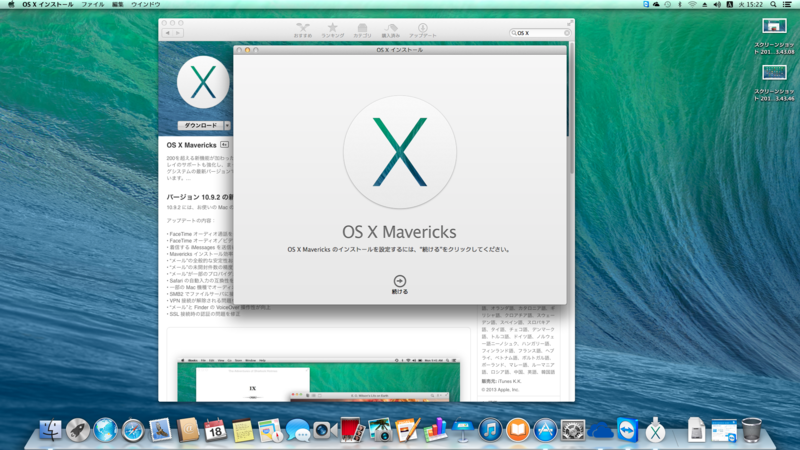Image resolution: width=800 pixels, height=450 pixels.
Task: Click the App Store vertical scrollbar
Action: point(571,107)
